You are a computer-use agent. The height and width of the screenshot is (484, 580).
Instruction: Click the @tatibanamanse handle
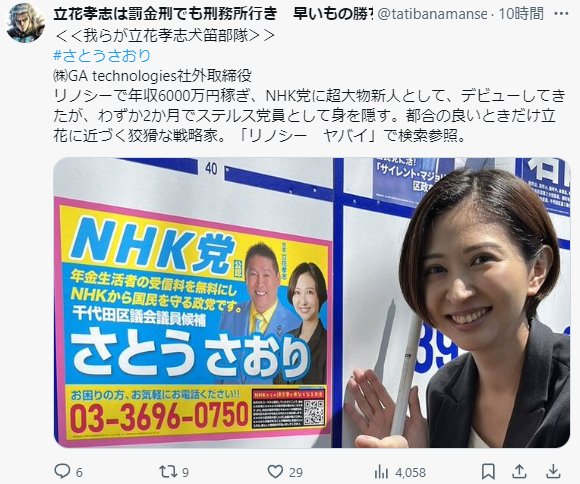pyautogui.click(x=433, y=14)
